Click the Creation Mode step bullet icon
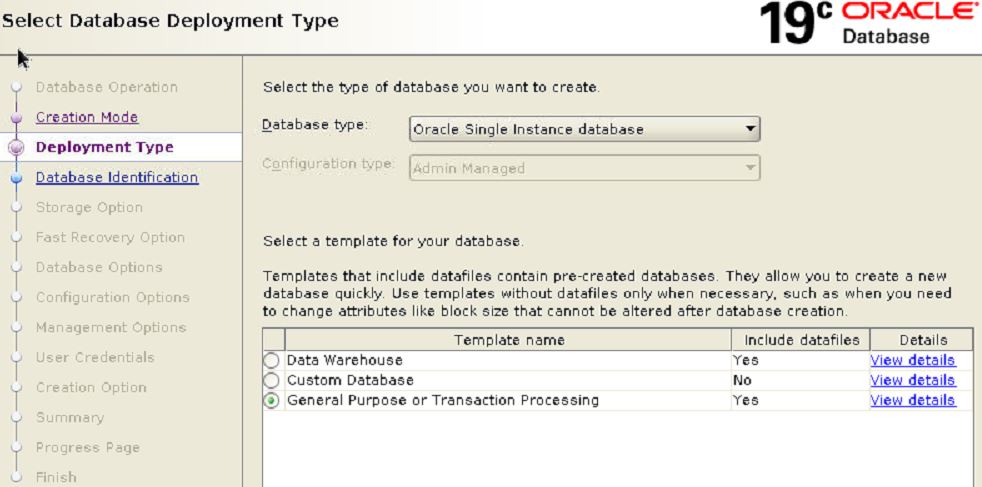The width and height of the screenshot is (982, 487). pyautogui.click(x=16, y=118)
